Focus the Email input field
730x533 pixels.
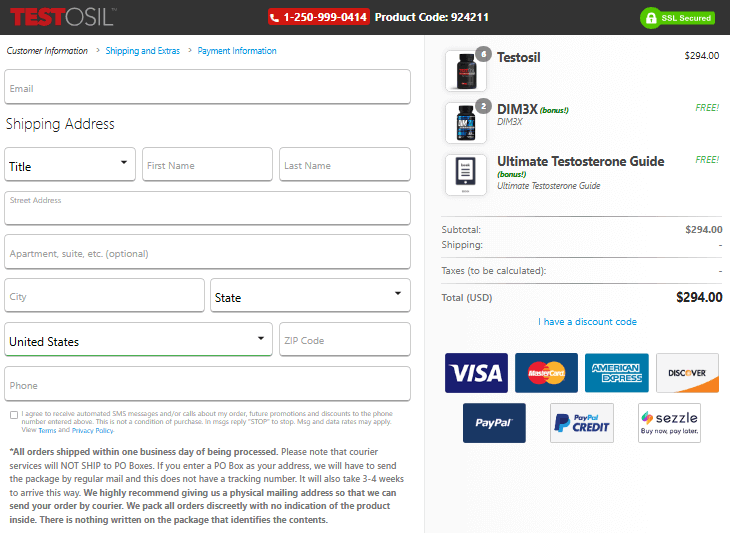[208, 87]
